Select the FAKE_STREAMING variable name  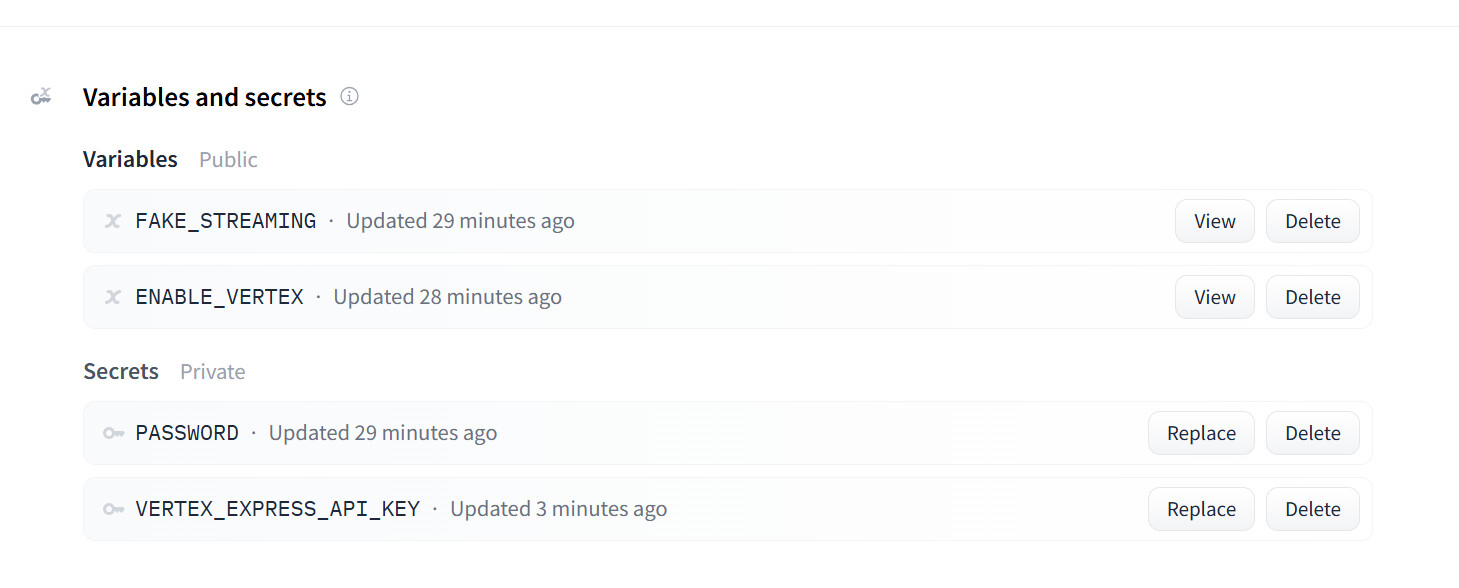[x=226, y=221]
